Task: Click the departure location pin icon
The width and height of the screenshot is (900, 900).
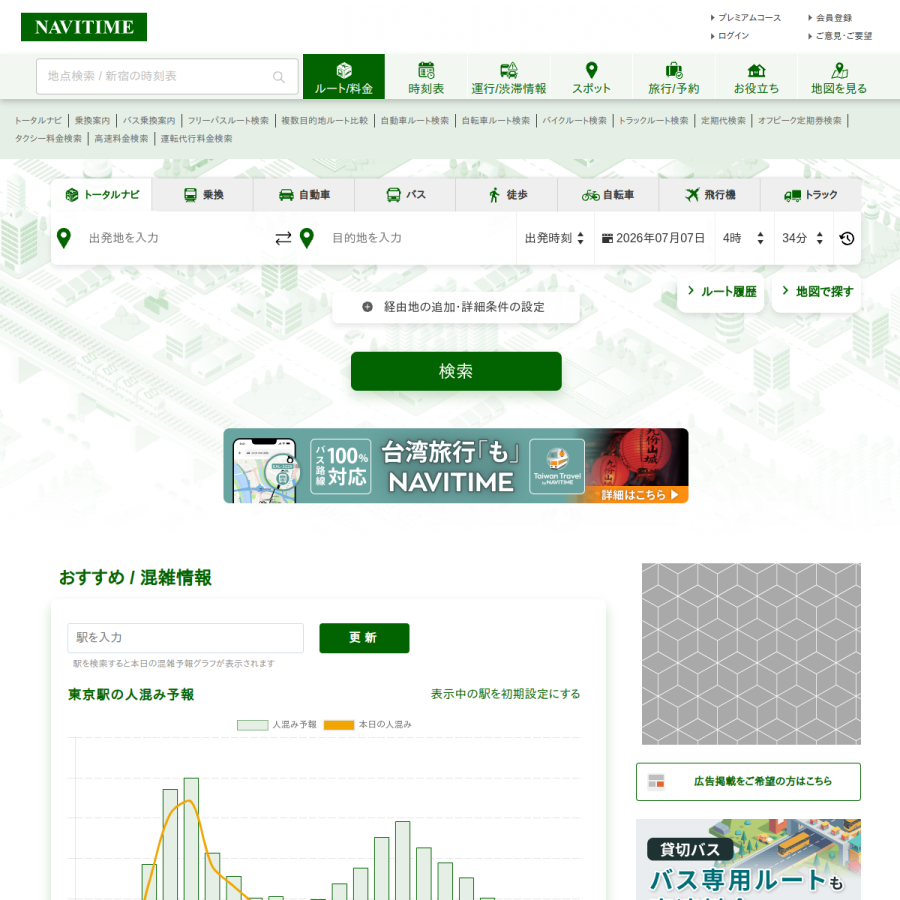Action: point(64,238)
